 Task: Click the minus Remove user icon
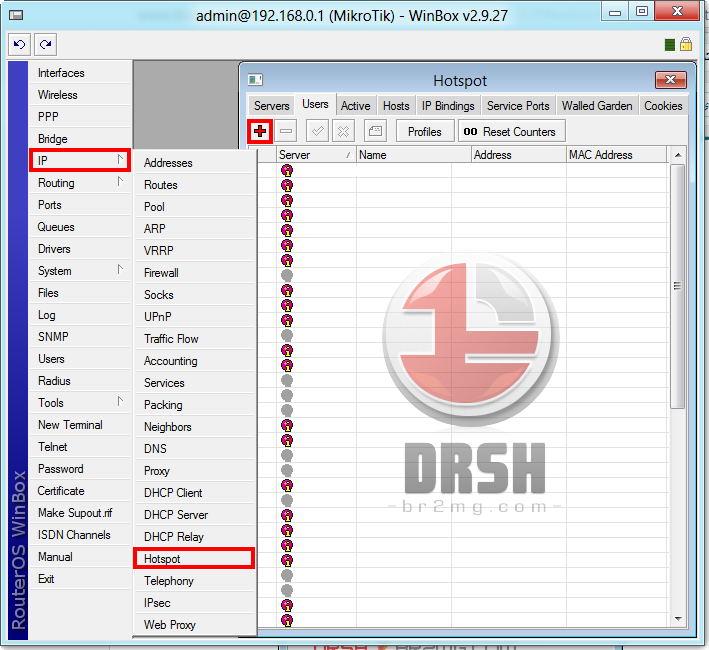(286, 132)
